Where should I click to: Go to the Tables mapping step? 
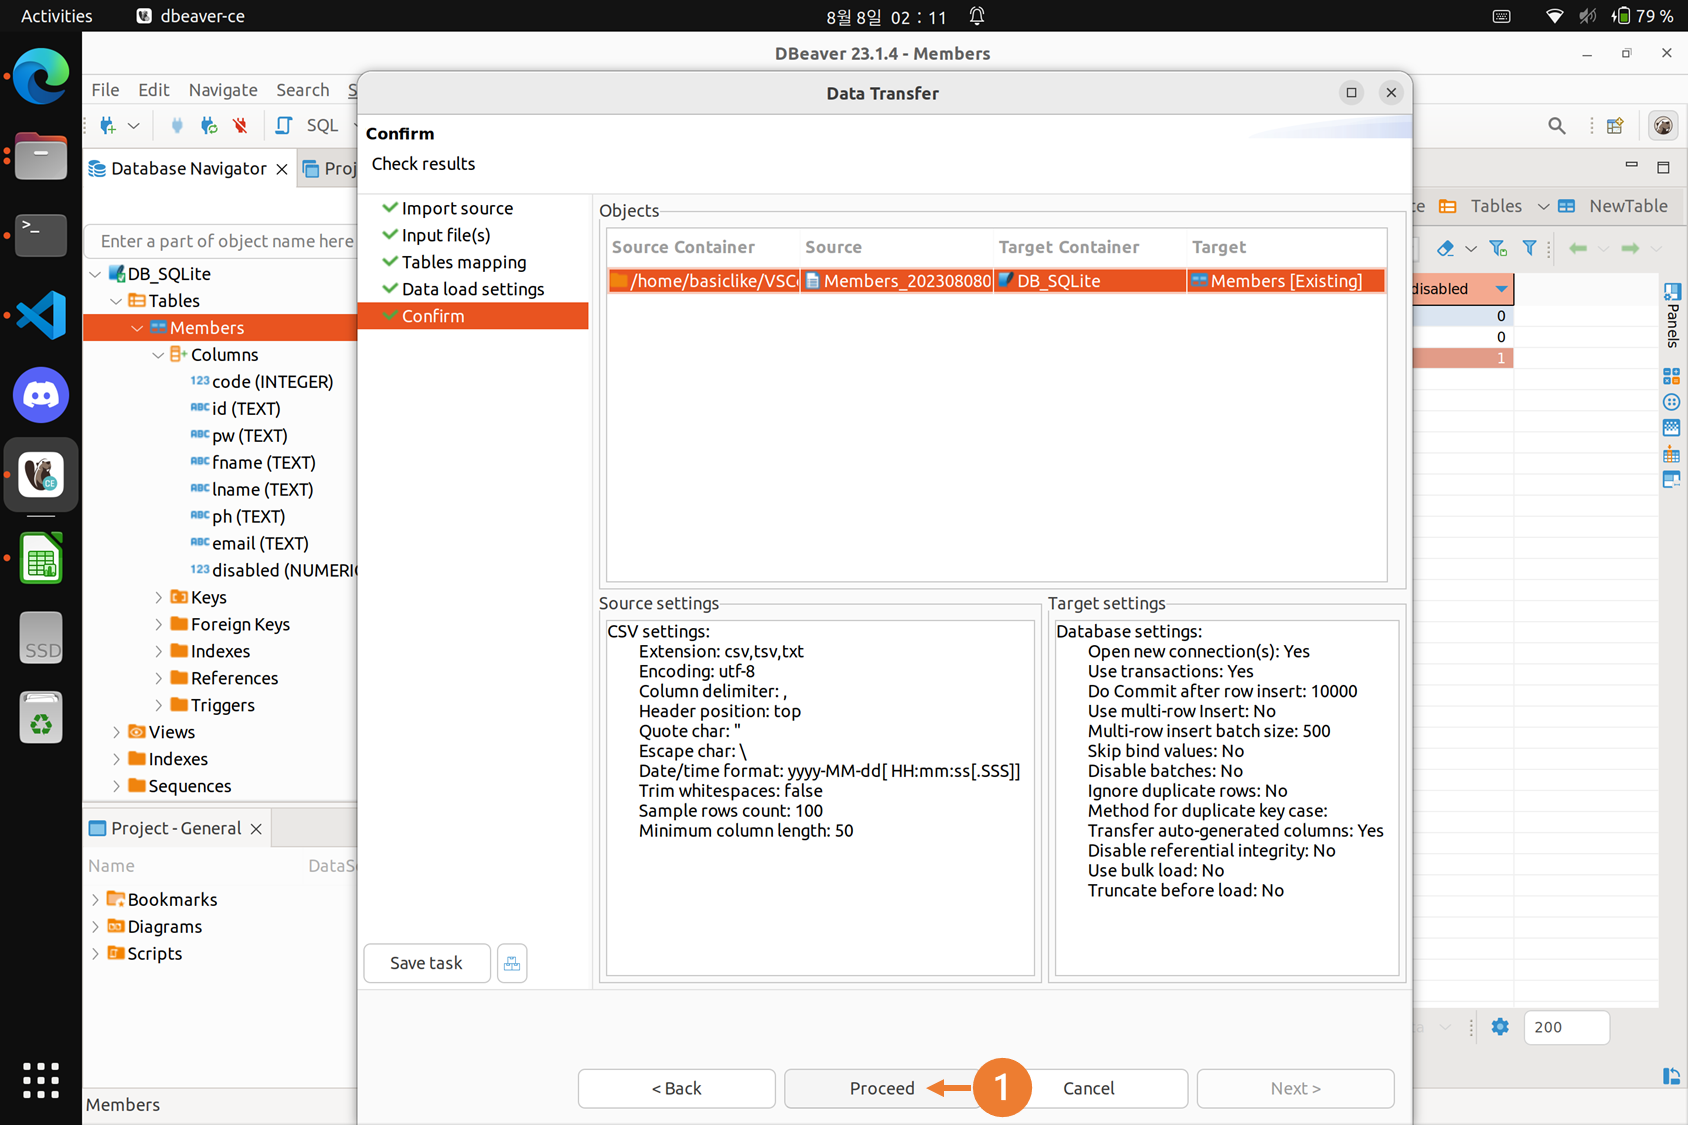pyautogui.click(x=464, y=262)
